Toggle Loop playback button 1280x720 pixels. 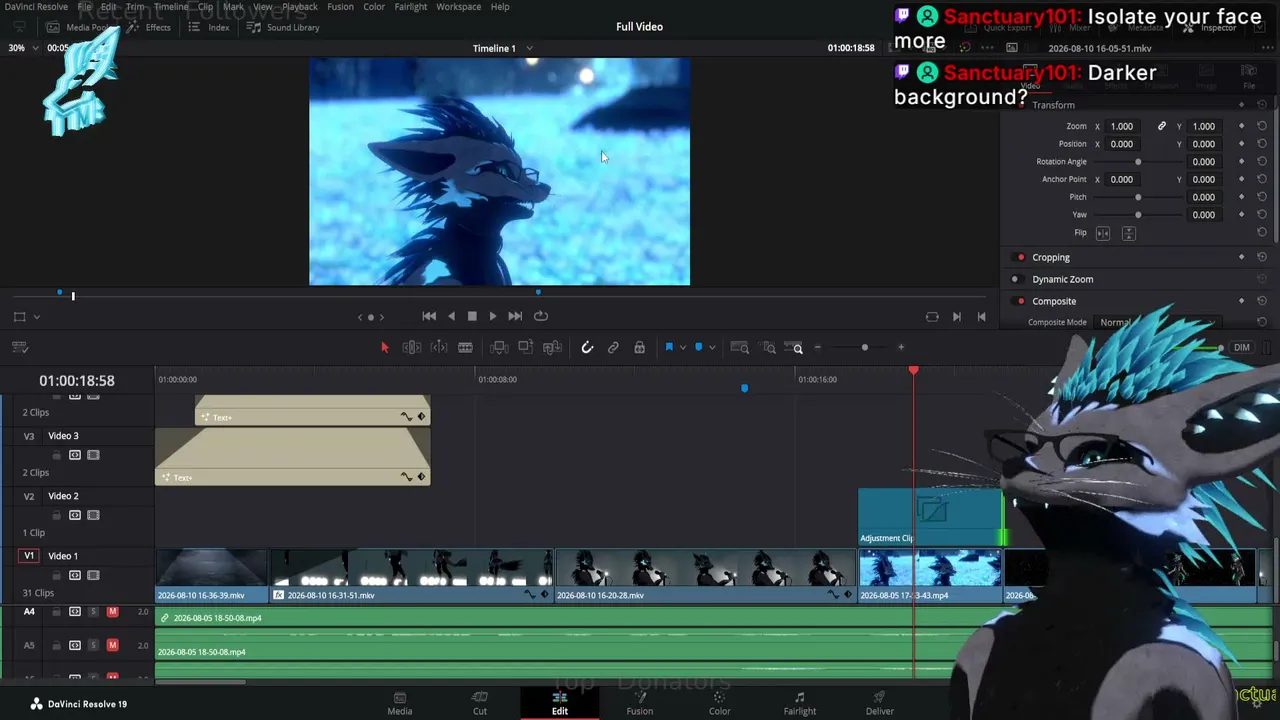pos(541,316)
